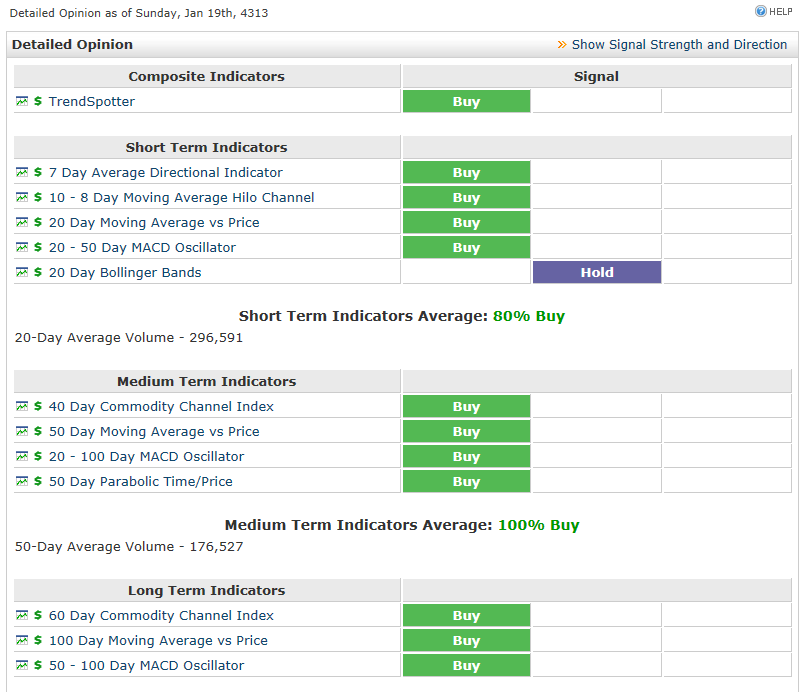Click chart icon beside 50 Day Parabolic Time/Price

[22, 481]
